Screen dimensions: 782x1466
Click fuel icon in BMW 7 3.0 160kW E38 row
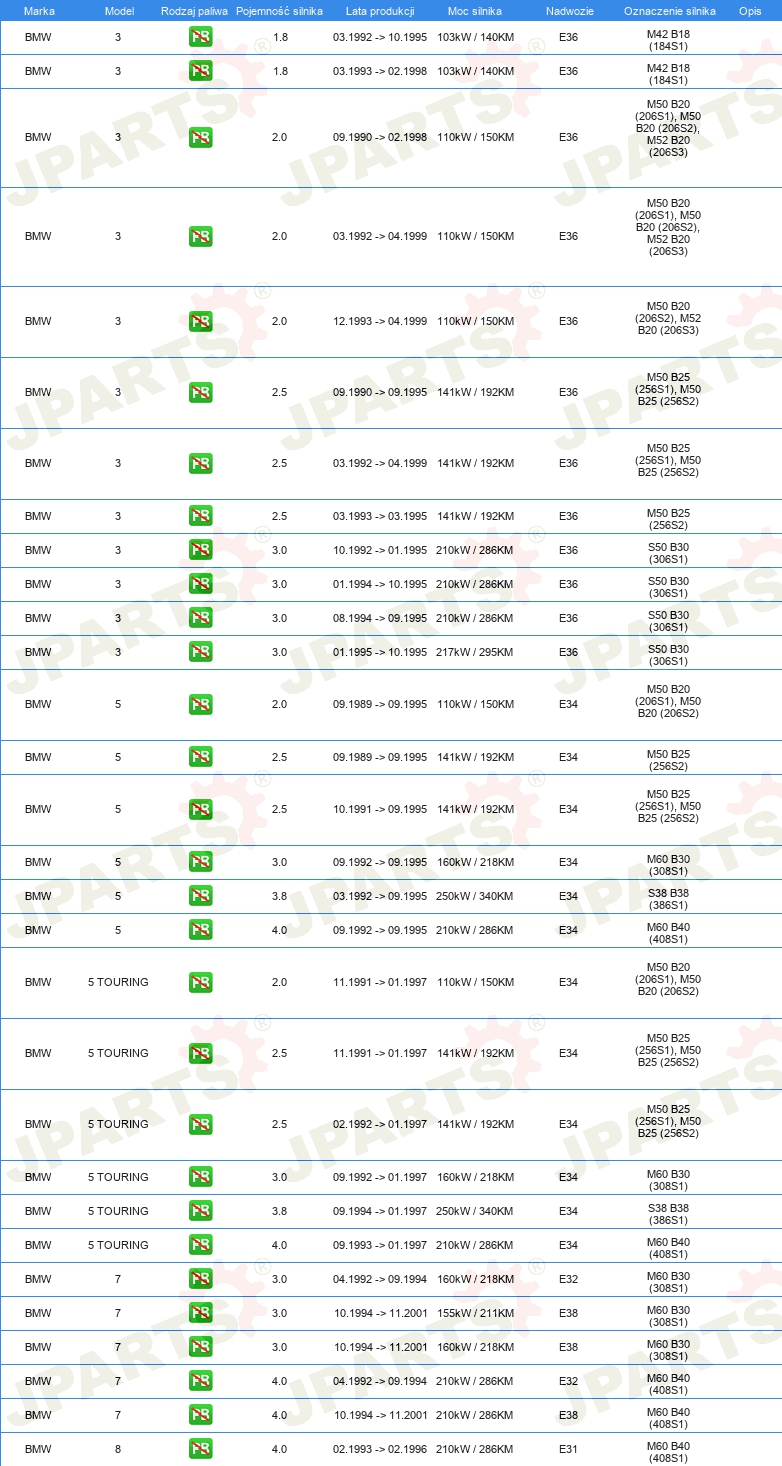click(200, 1348)
